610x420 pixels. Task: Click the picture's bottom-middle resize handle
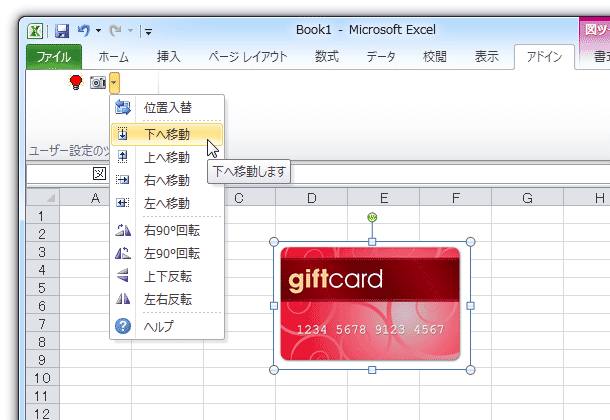coord(372,370)
